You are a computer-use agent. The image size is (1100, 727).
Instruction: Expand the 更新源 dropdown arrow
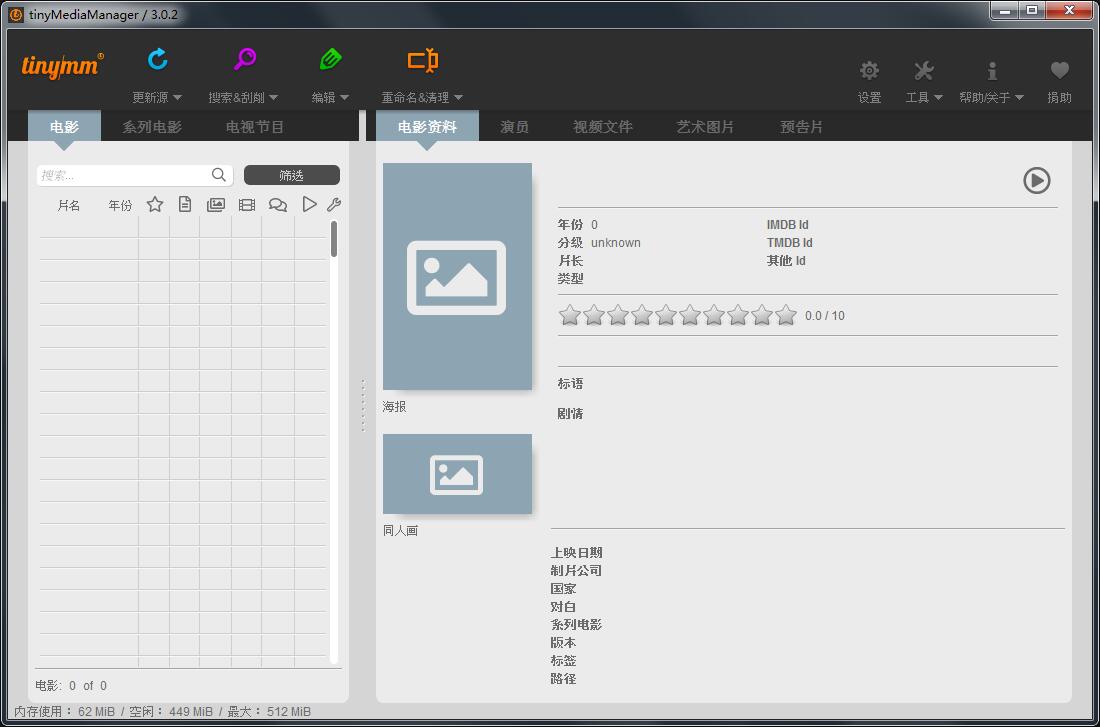tap(177, 98)
